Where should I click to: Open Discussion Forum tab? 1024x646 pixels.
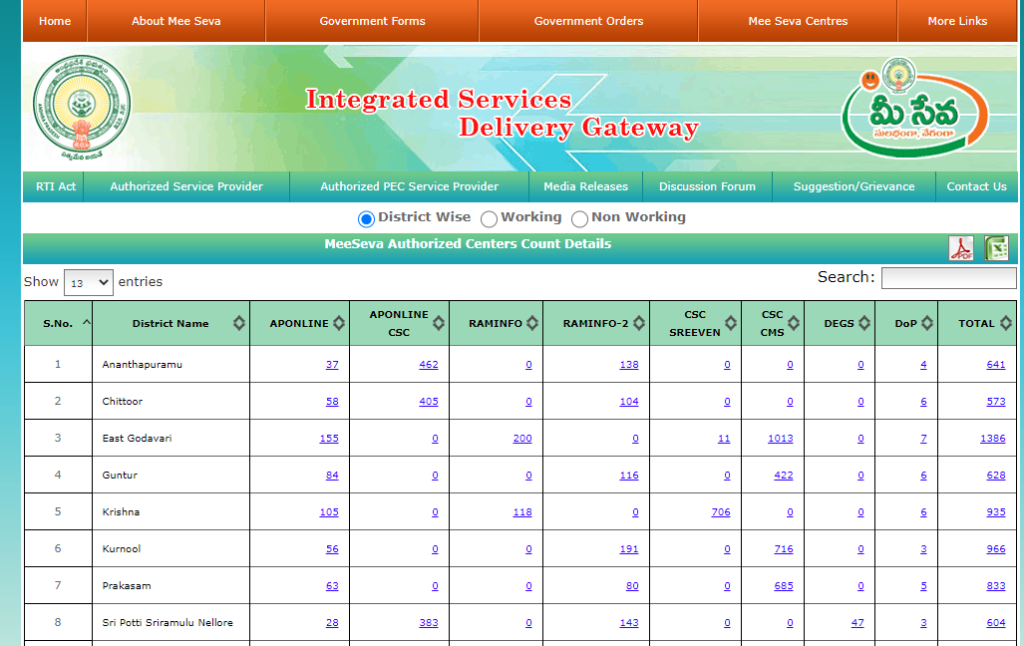click(707, 186)
